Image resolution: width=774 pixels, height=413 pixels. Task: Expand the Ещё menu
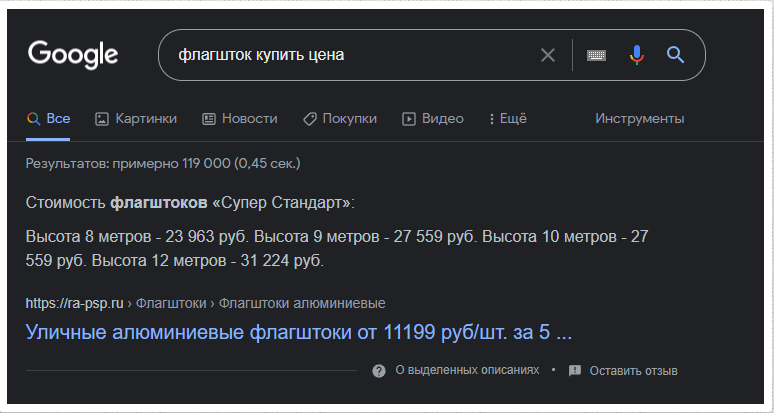[508, 119]
